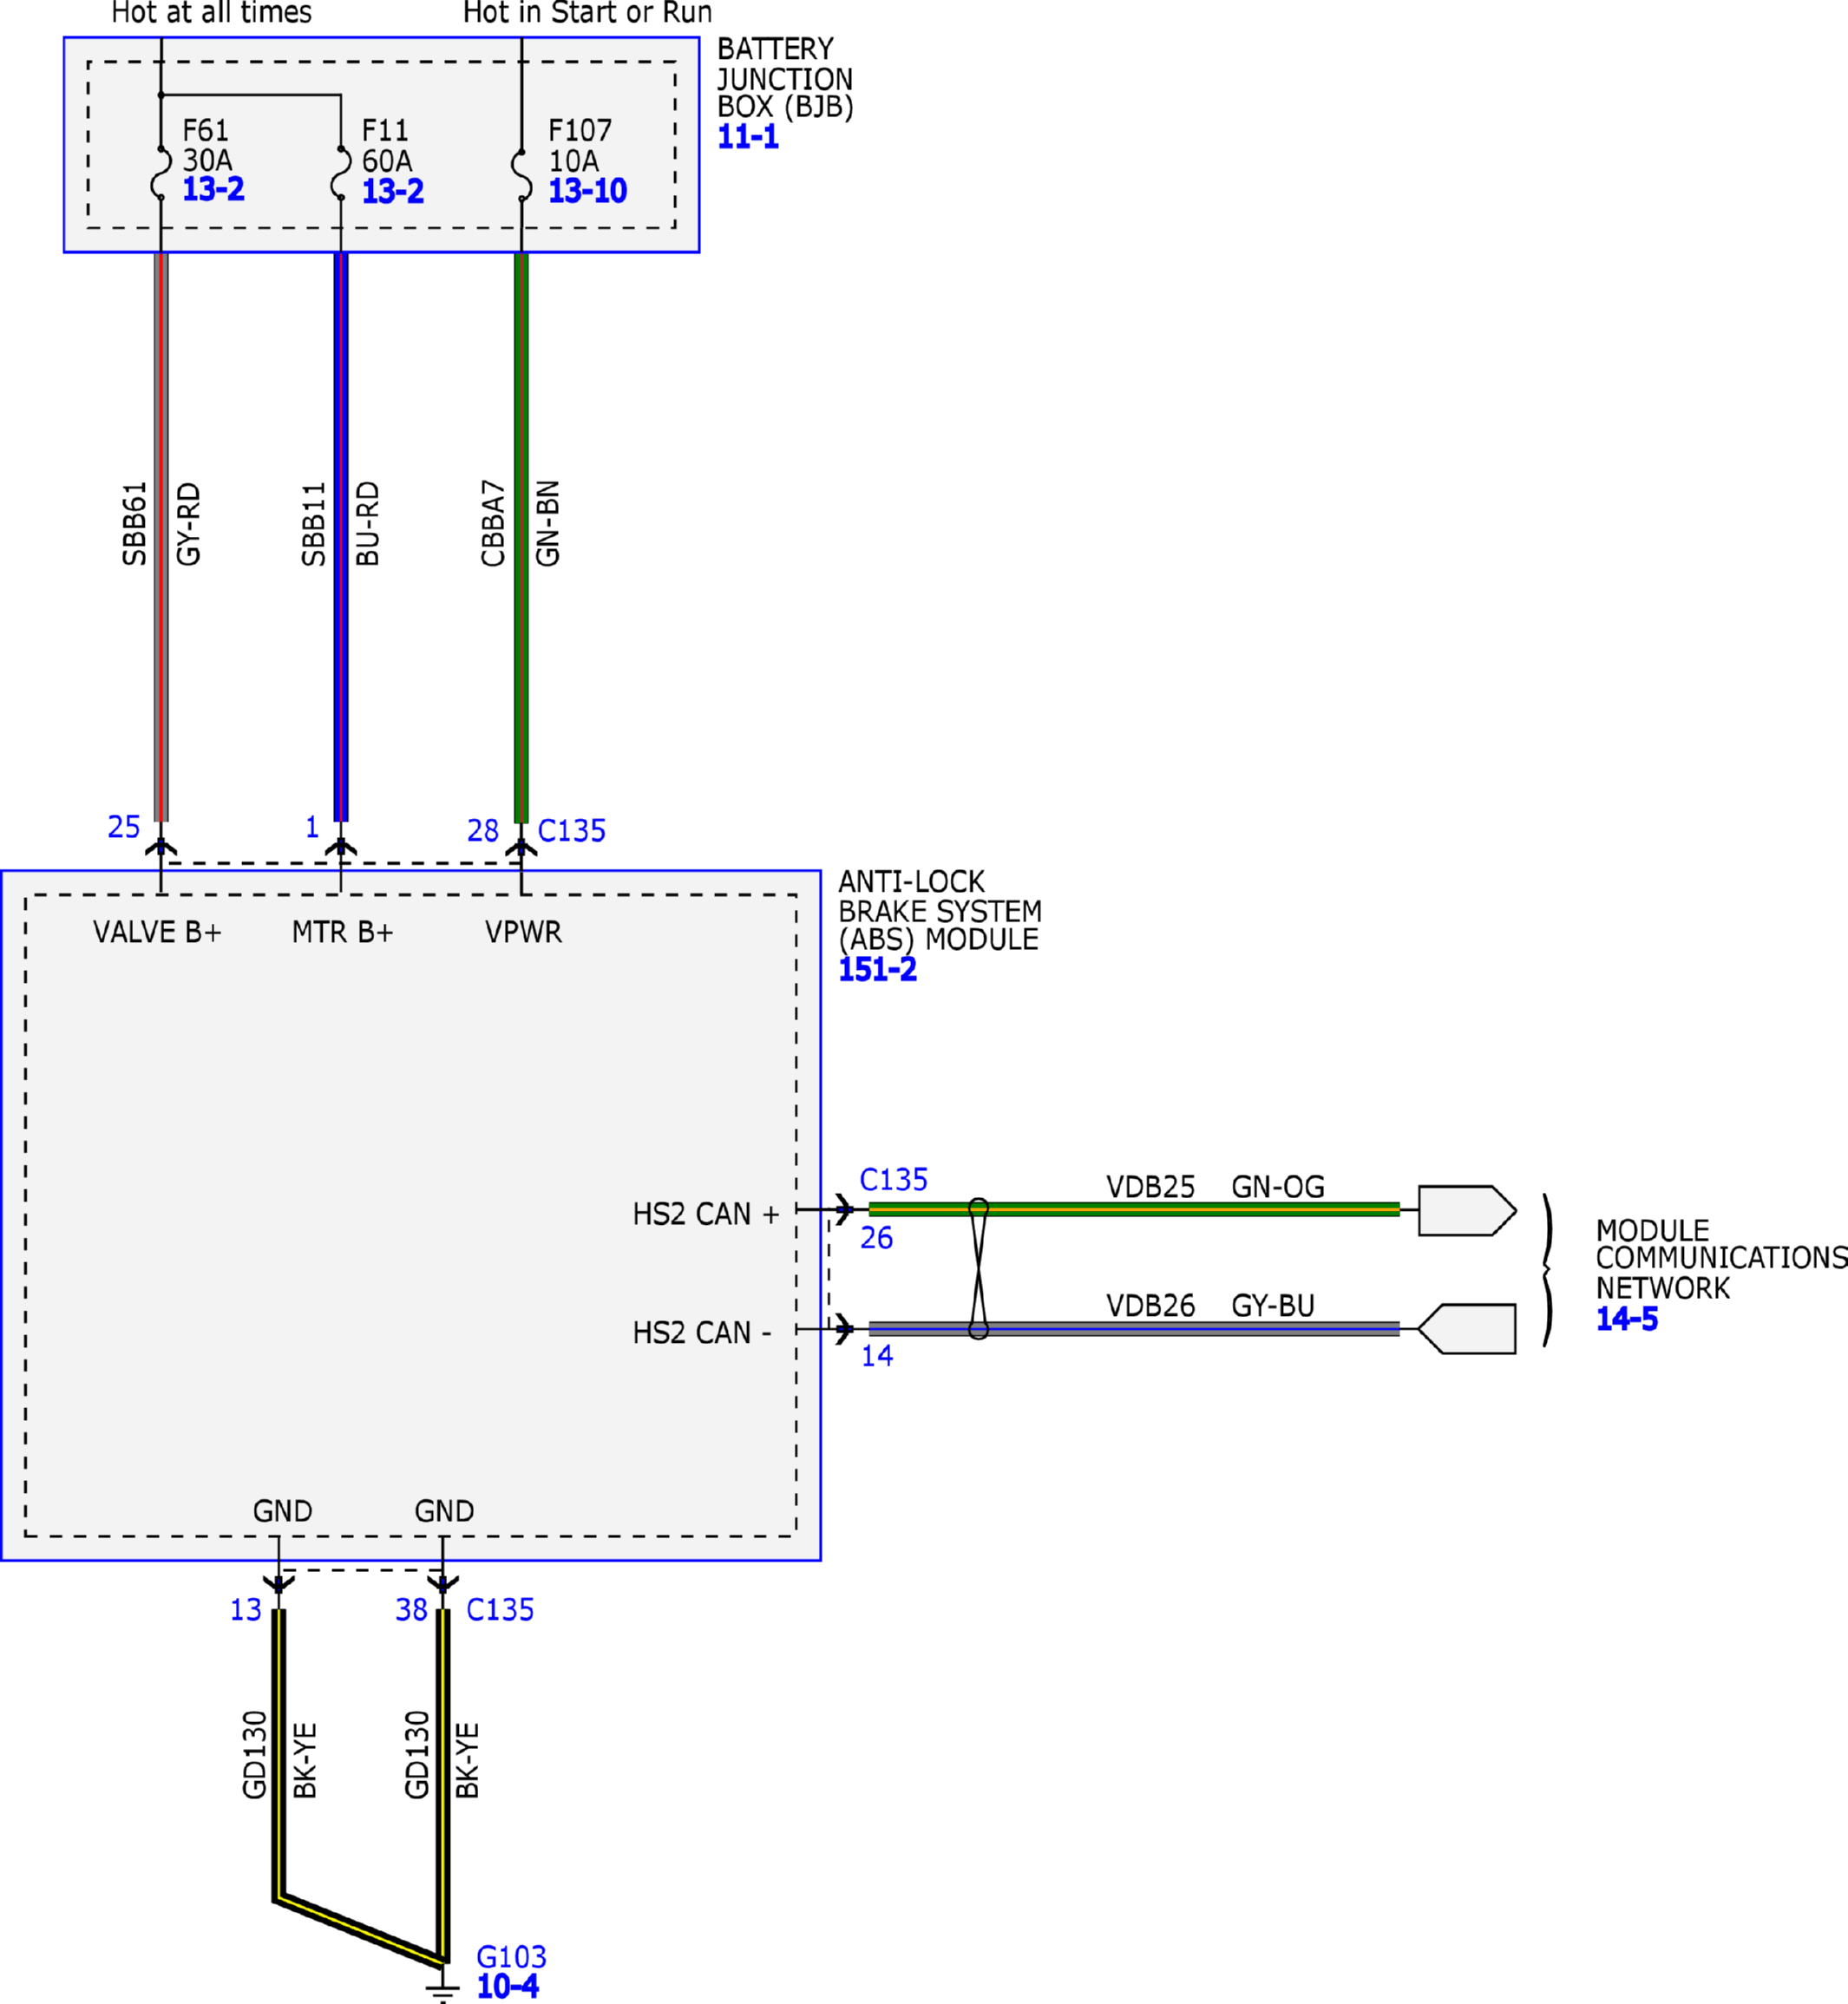The image size is (1848, 2004).
Task: Click the GY-RD wire color label
Action: 189,524
